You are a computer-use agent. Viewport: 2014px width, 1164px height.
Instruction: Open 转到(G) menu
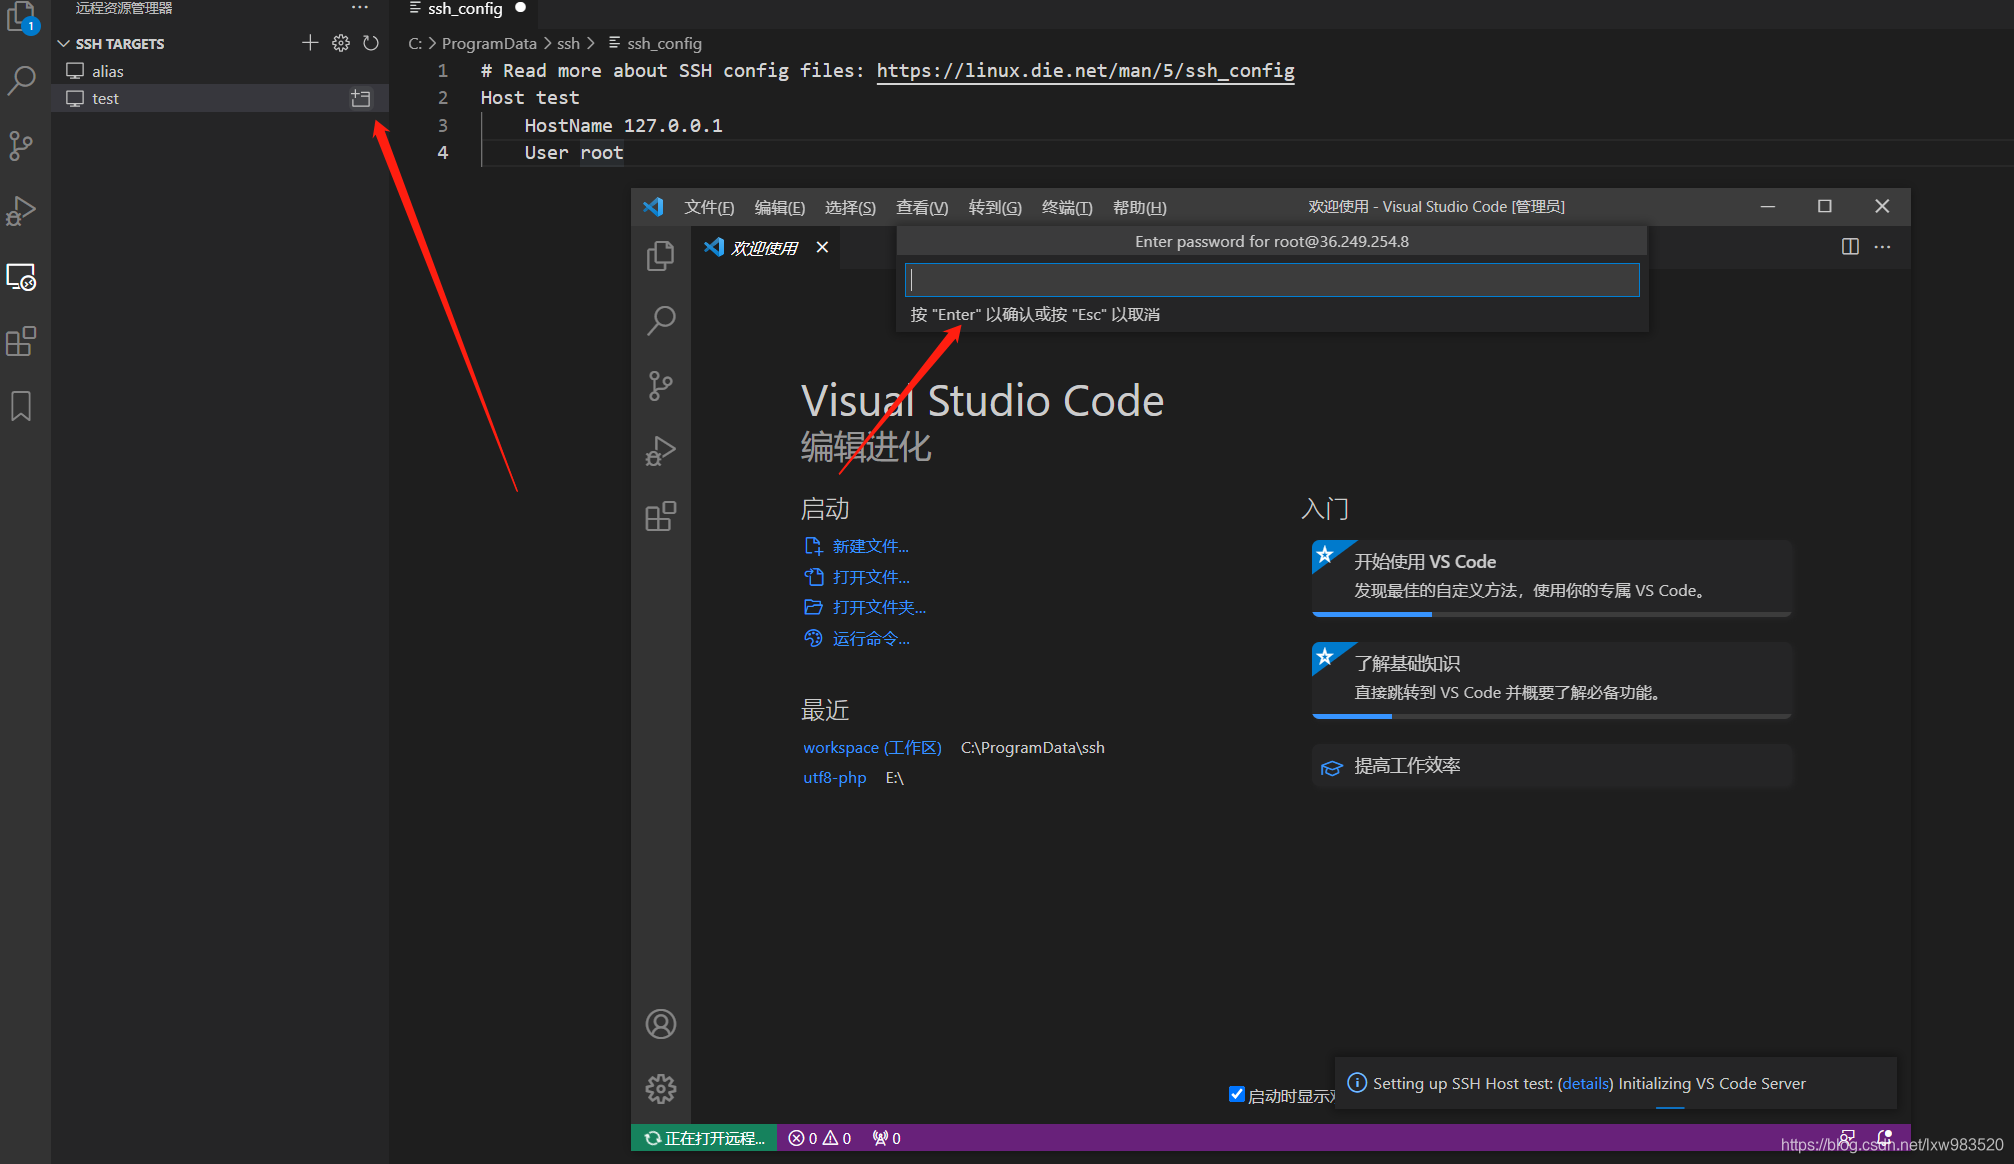[x=995, y=207]
